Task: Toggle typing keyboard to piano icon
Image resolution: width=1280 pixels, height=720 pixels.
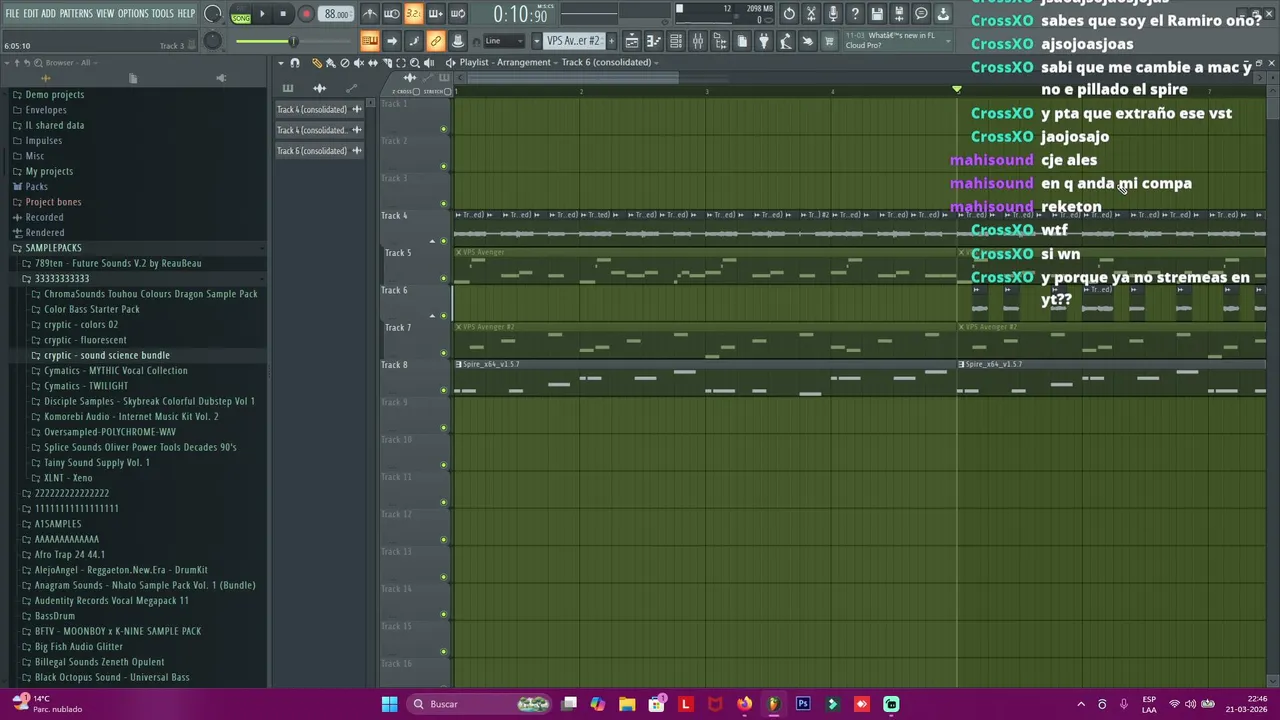Action: coord(370,41)
